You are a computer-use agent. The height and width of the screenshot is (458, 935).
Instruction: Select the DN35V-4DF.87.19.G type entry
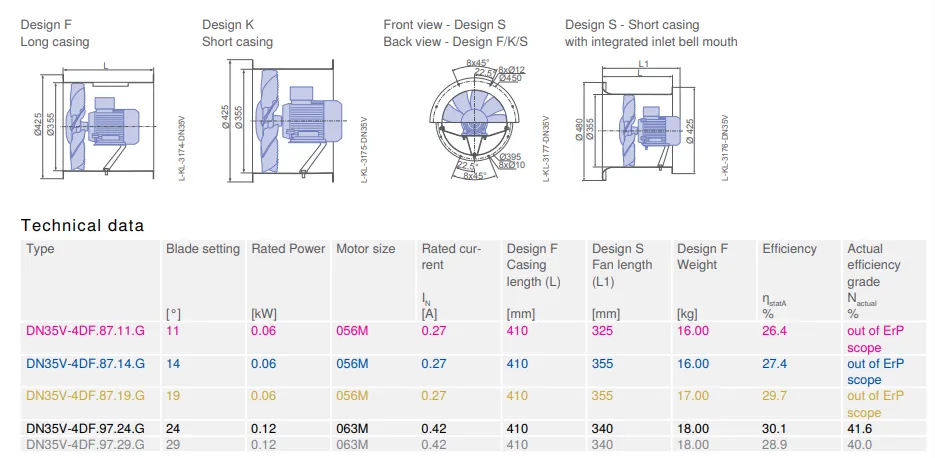[85, 395]
